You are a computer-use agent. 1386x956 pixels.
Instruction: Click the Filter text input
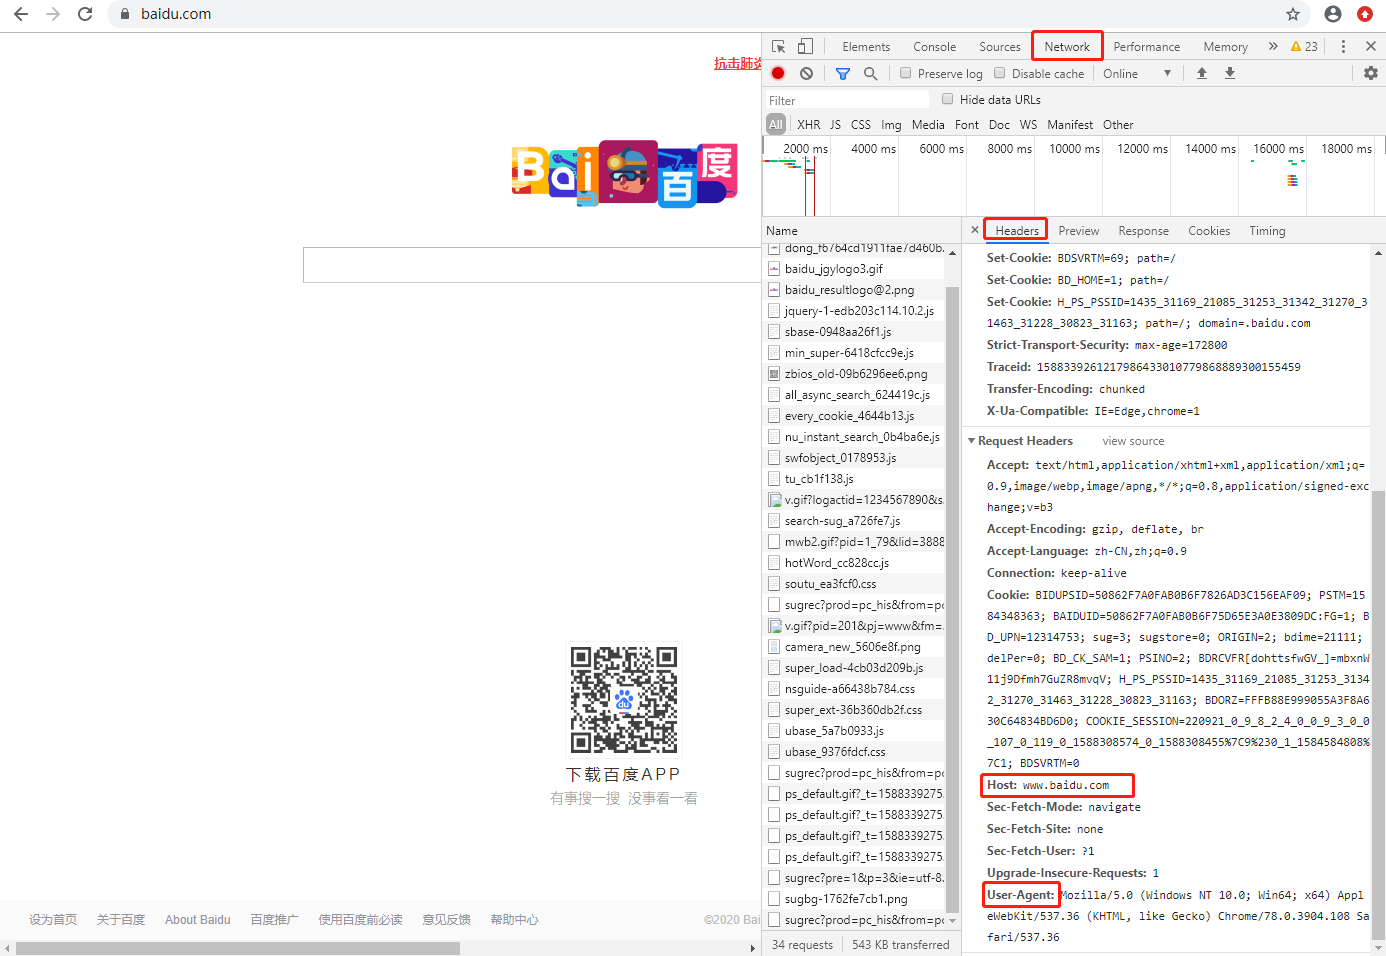pos(847,100)
